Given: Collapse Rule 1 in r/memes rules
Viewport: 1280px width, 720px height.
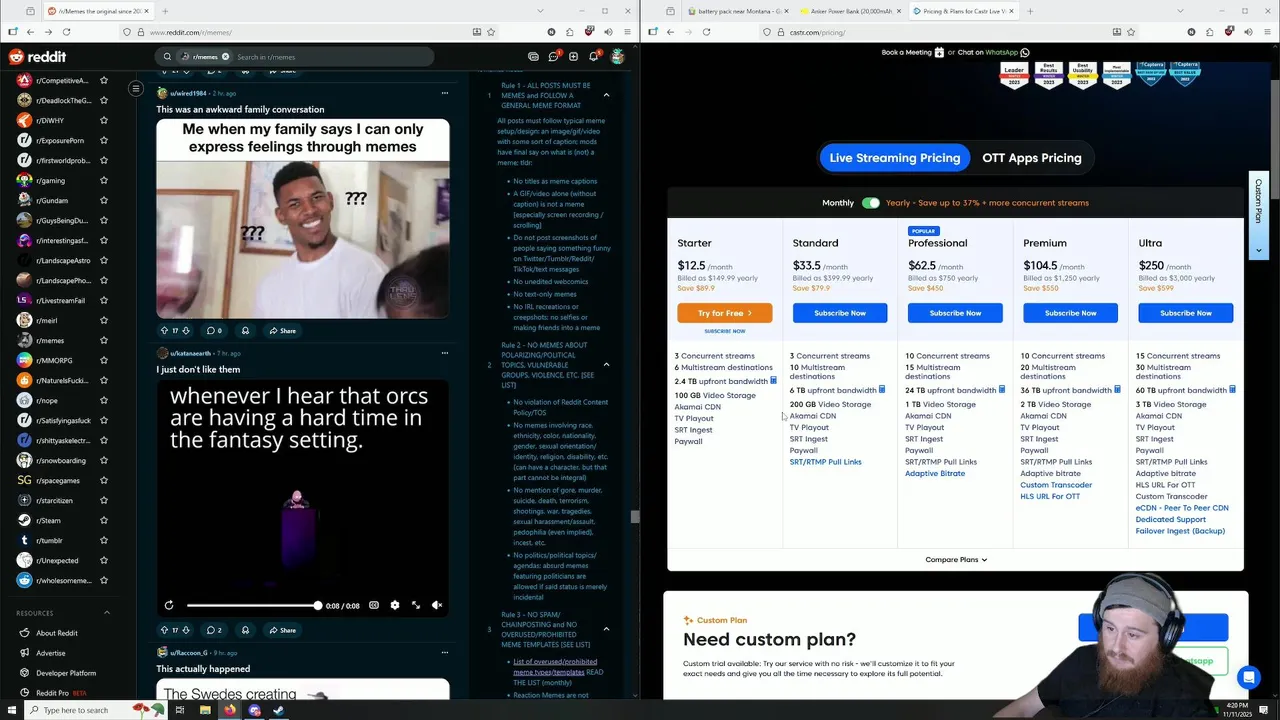Looking at the screenshot, I should click(x=606, y=95).
